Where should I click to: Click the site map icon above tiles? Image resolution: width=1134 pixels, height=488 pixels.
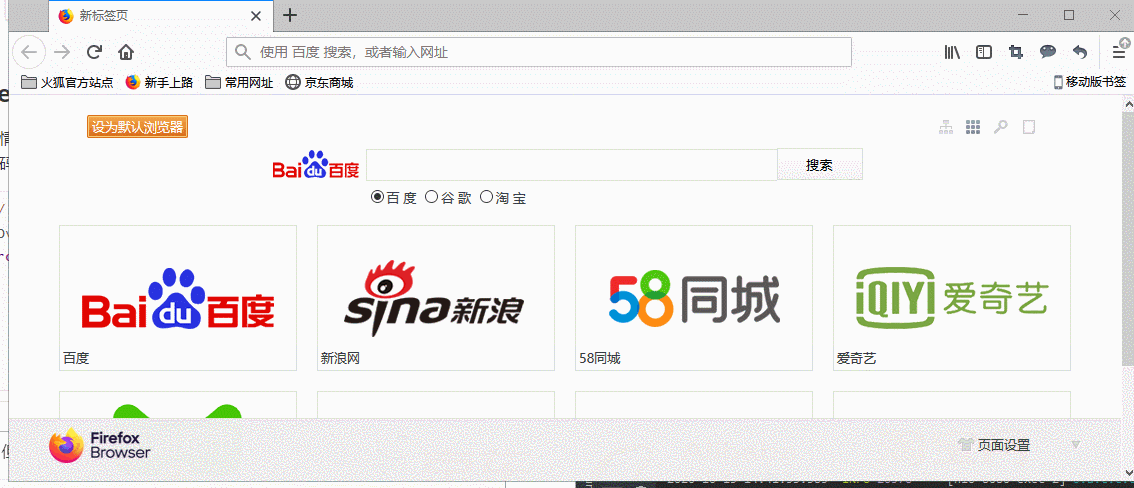point(946,127)
